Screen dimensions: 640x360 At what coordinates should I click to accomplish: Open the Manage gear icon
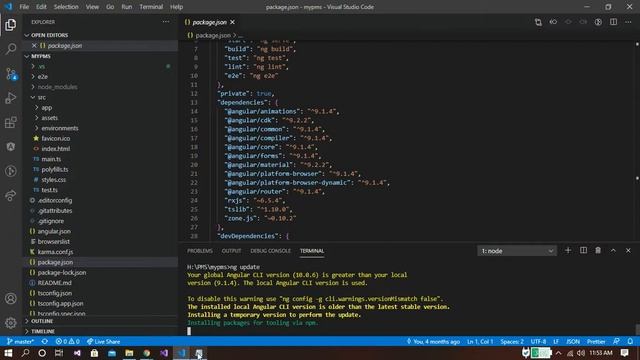[11, 322]
